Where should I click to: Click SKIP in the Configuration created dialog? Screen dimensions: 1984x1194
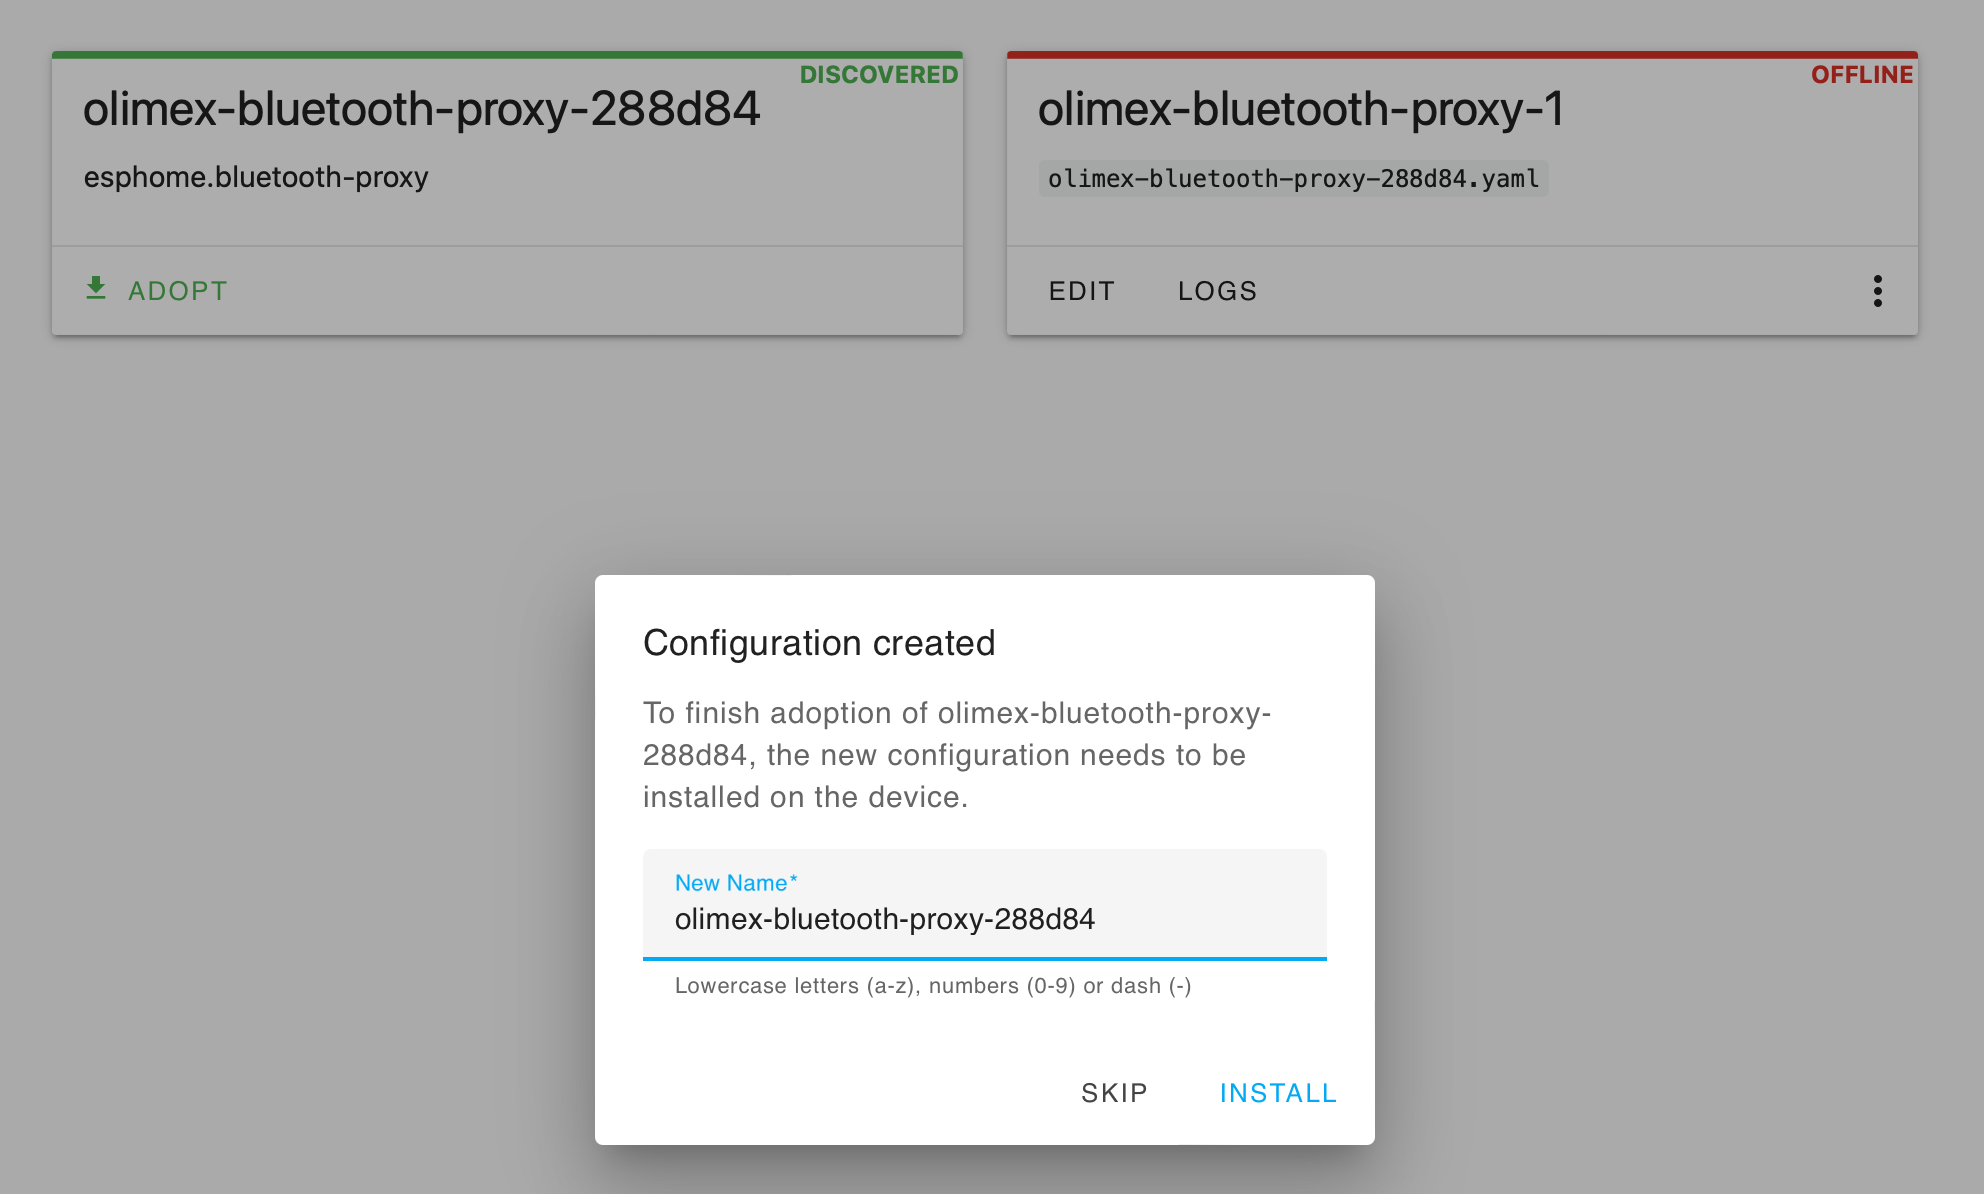tap(1113, 1092)
